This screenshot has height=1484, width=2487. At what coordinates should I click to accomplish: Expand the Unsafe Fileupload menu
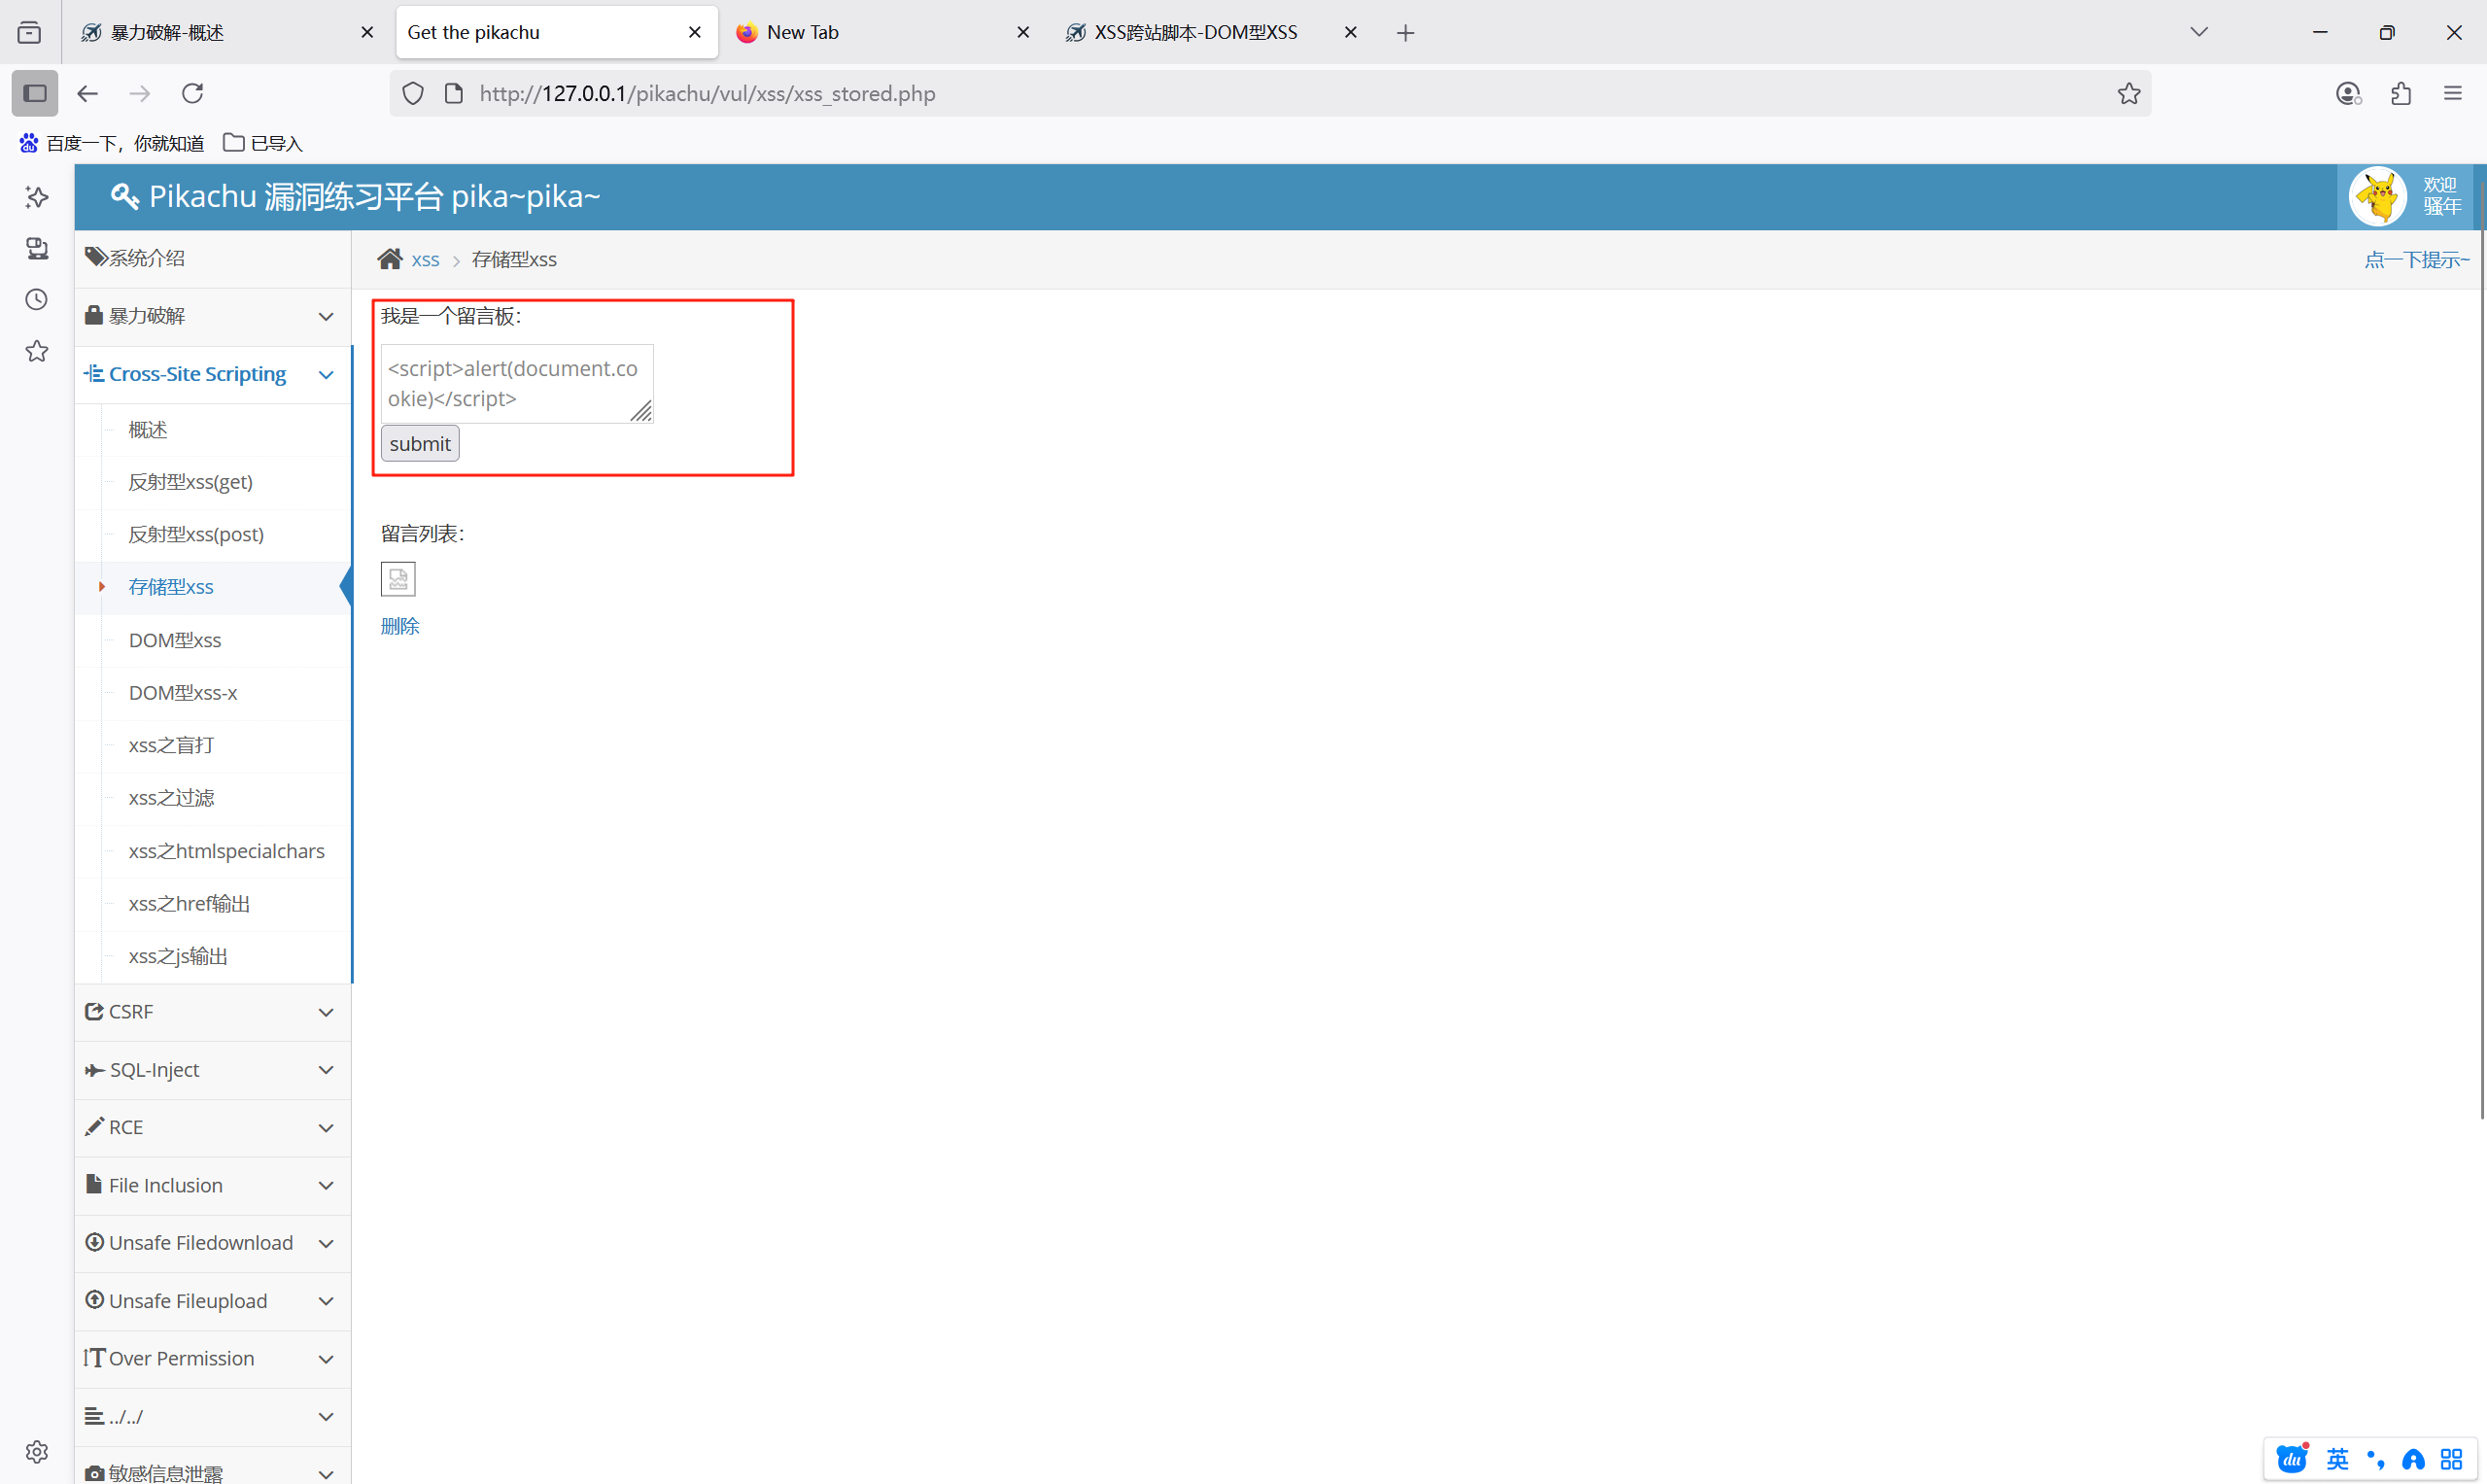point(213,1301)
